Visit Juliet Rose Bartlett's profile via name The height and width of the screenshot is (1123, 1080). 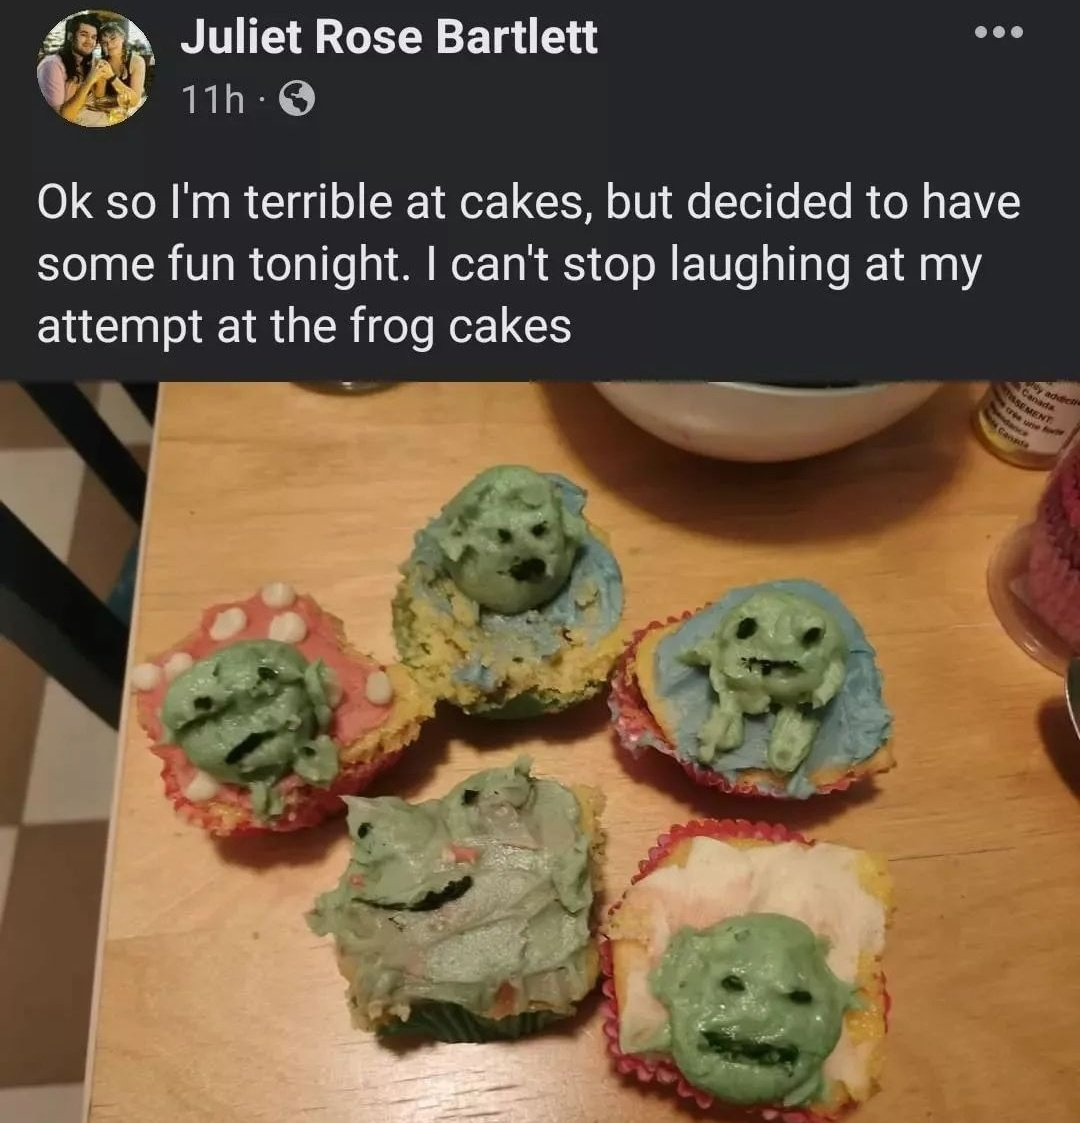tap(389, 38)
